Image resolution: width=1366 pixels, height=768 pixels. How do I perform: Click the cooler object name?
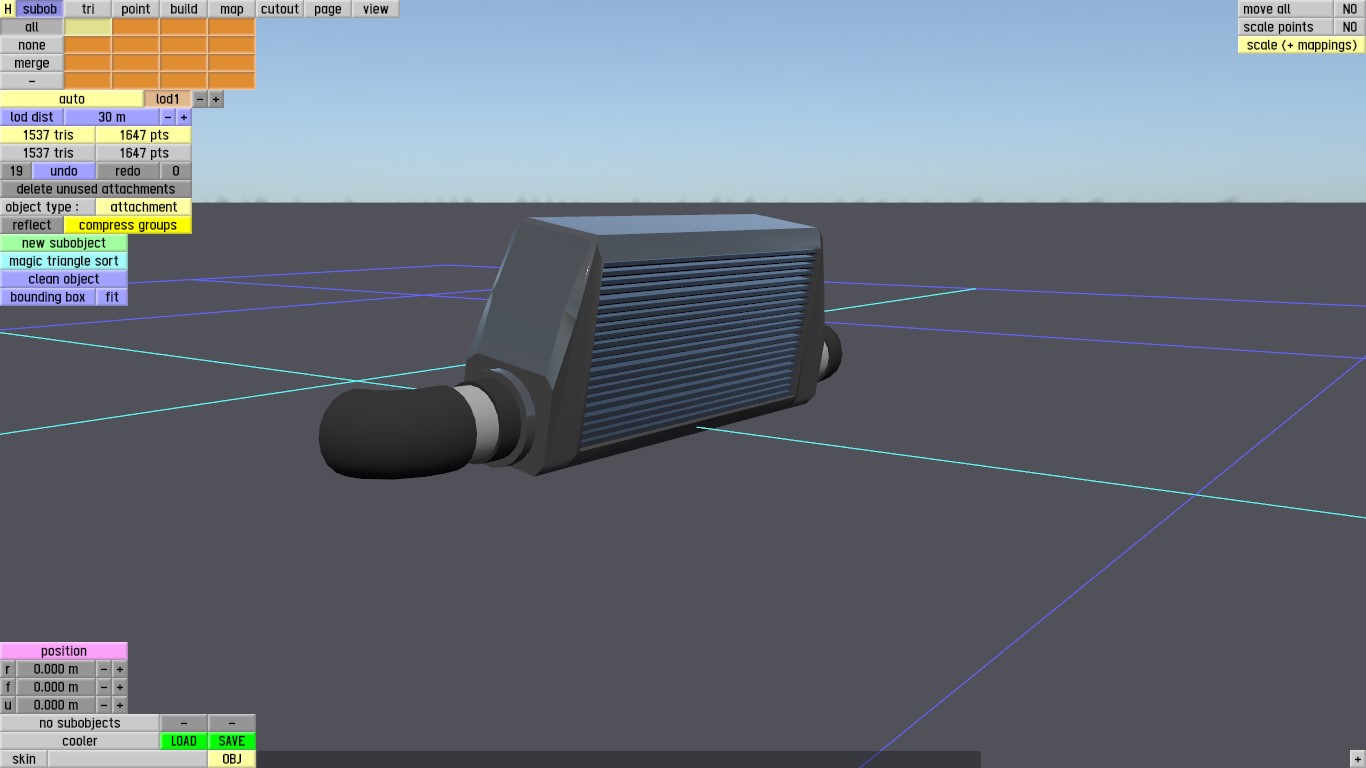(80, 741)
